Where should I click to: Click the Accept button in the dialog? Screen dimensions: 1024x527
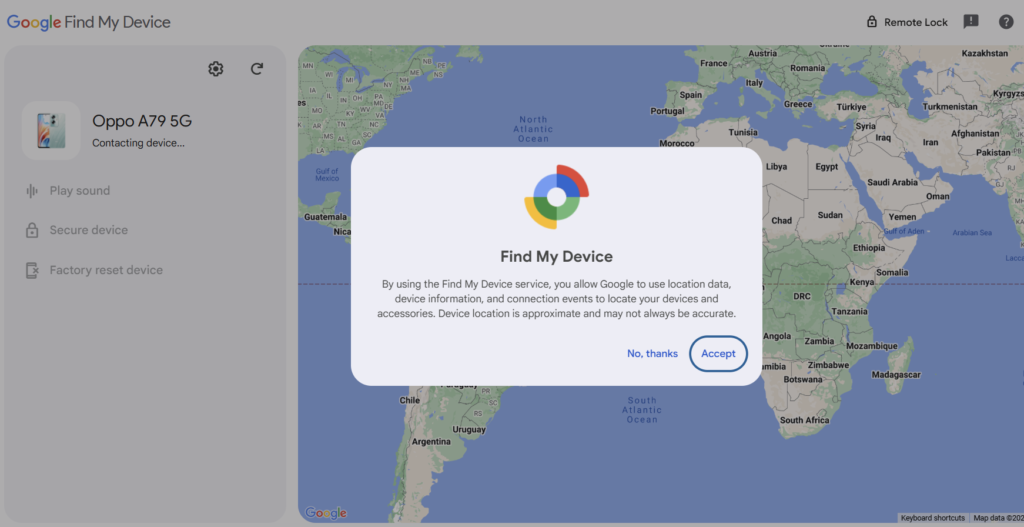pos(718,353)
